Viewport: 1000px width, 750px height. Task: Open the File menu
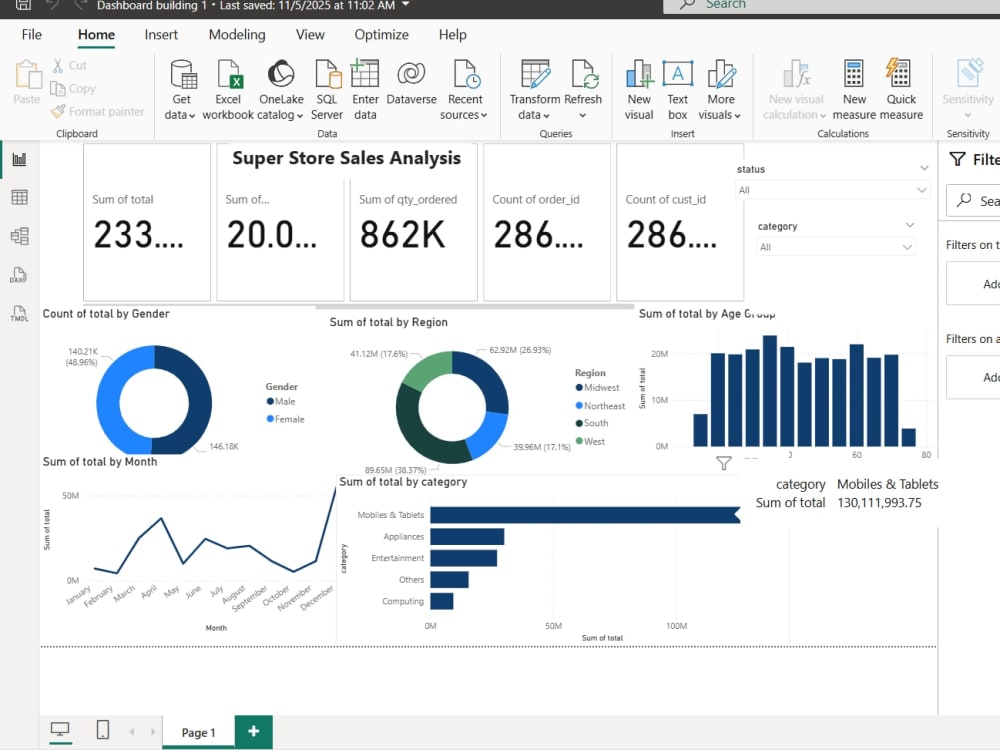click(32, 34)
